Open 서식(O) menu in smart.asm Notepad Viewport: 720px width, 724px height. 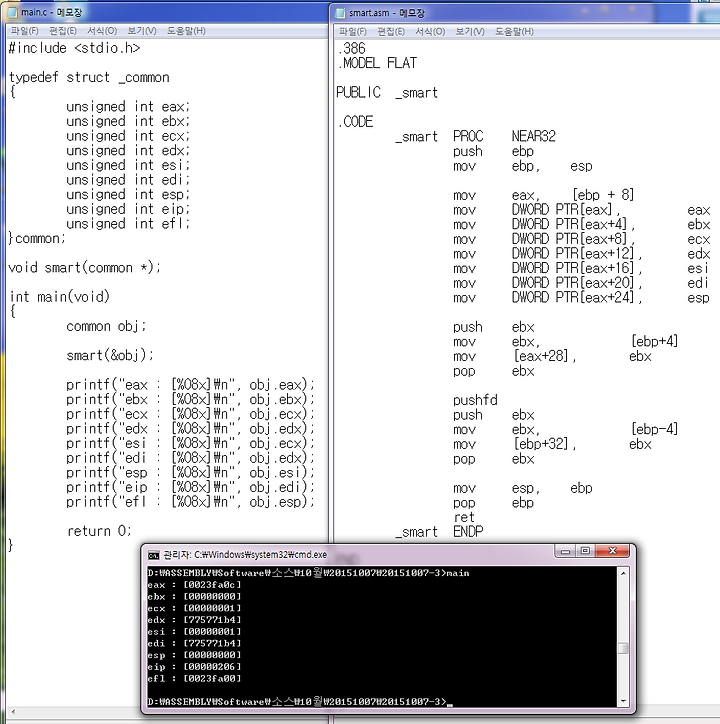[x=430, y=31]
